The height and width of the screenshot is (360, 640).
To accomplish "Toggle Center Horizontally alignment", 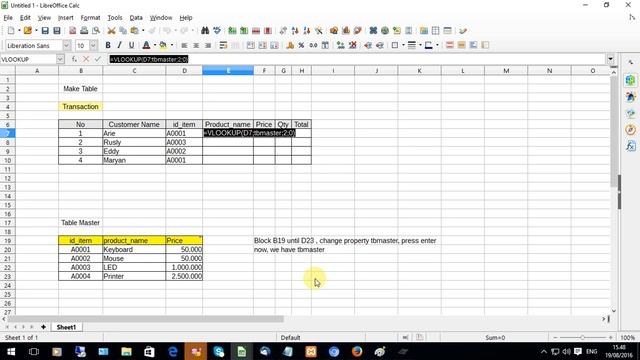I will (196, 45).
